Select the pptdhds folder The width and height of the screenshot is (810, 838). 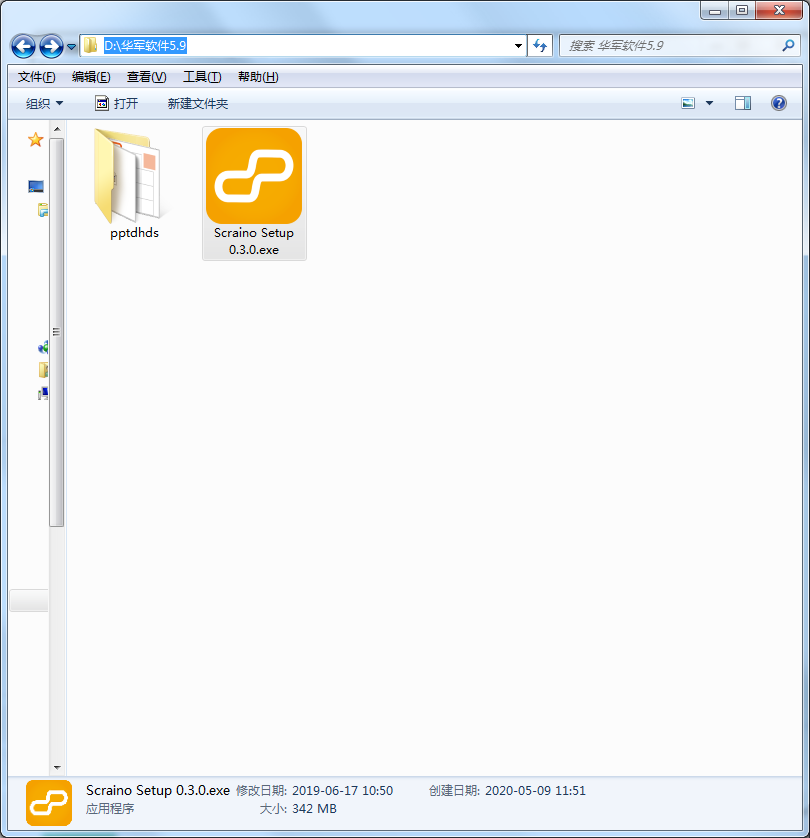click(x=134, y=184)
